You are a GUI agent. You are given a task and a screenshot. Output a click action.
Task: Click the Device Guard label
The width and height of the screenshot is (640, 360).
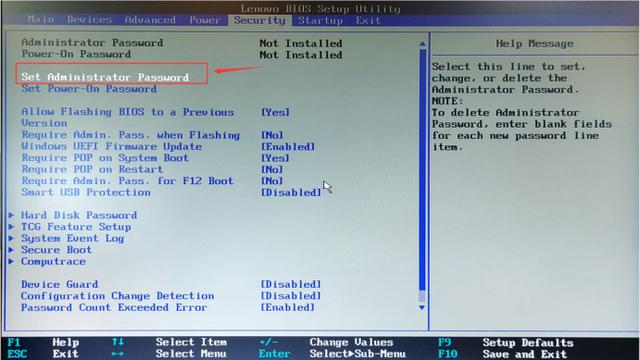point(60,284)
